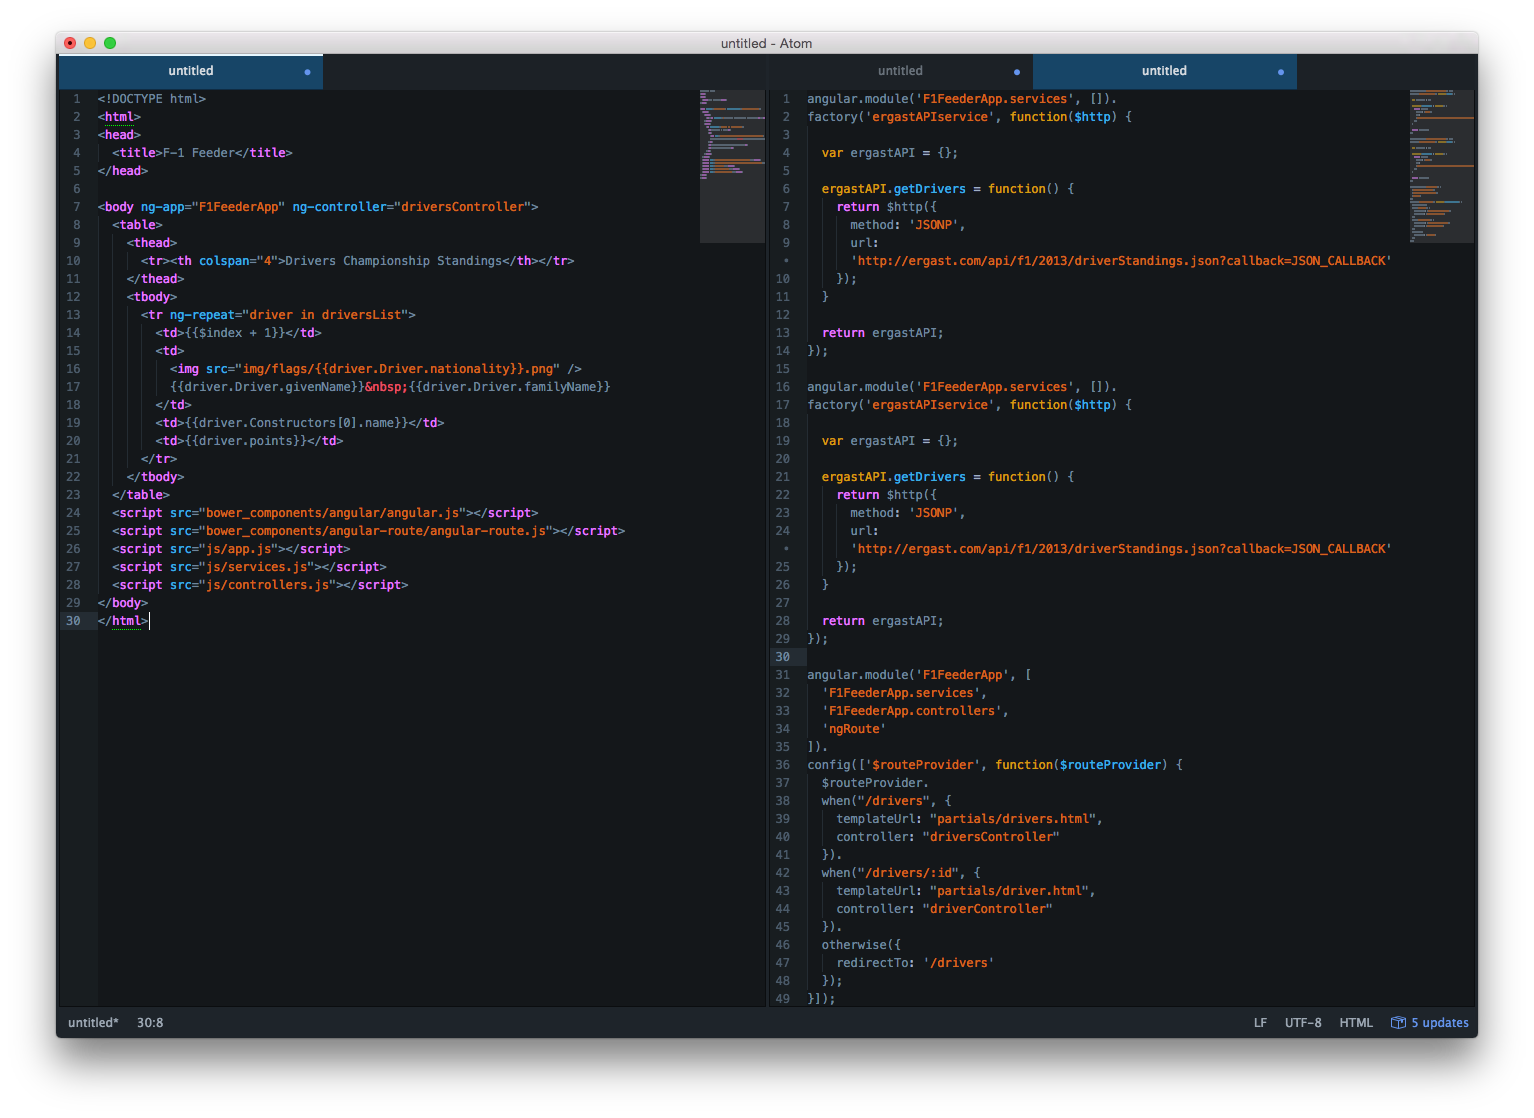Click the <!DOCTYPE html> line
Viewport: 1534px width, 1118px height.
(x=152, y=99)
